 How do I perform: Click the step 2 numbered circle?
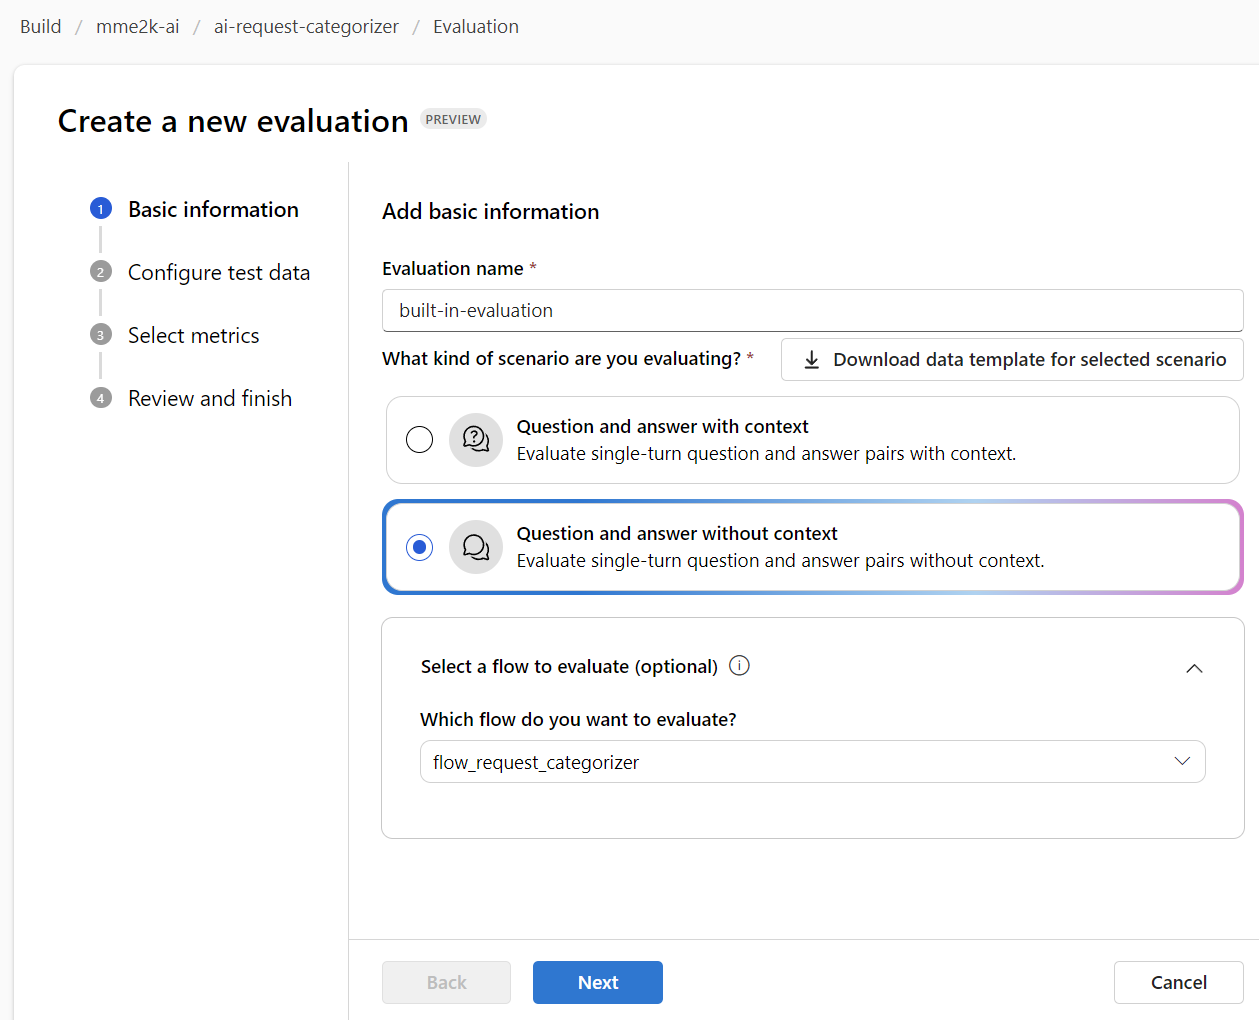click(x=101, y=272)
